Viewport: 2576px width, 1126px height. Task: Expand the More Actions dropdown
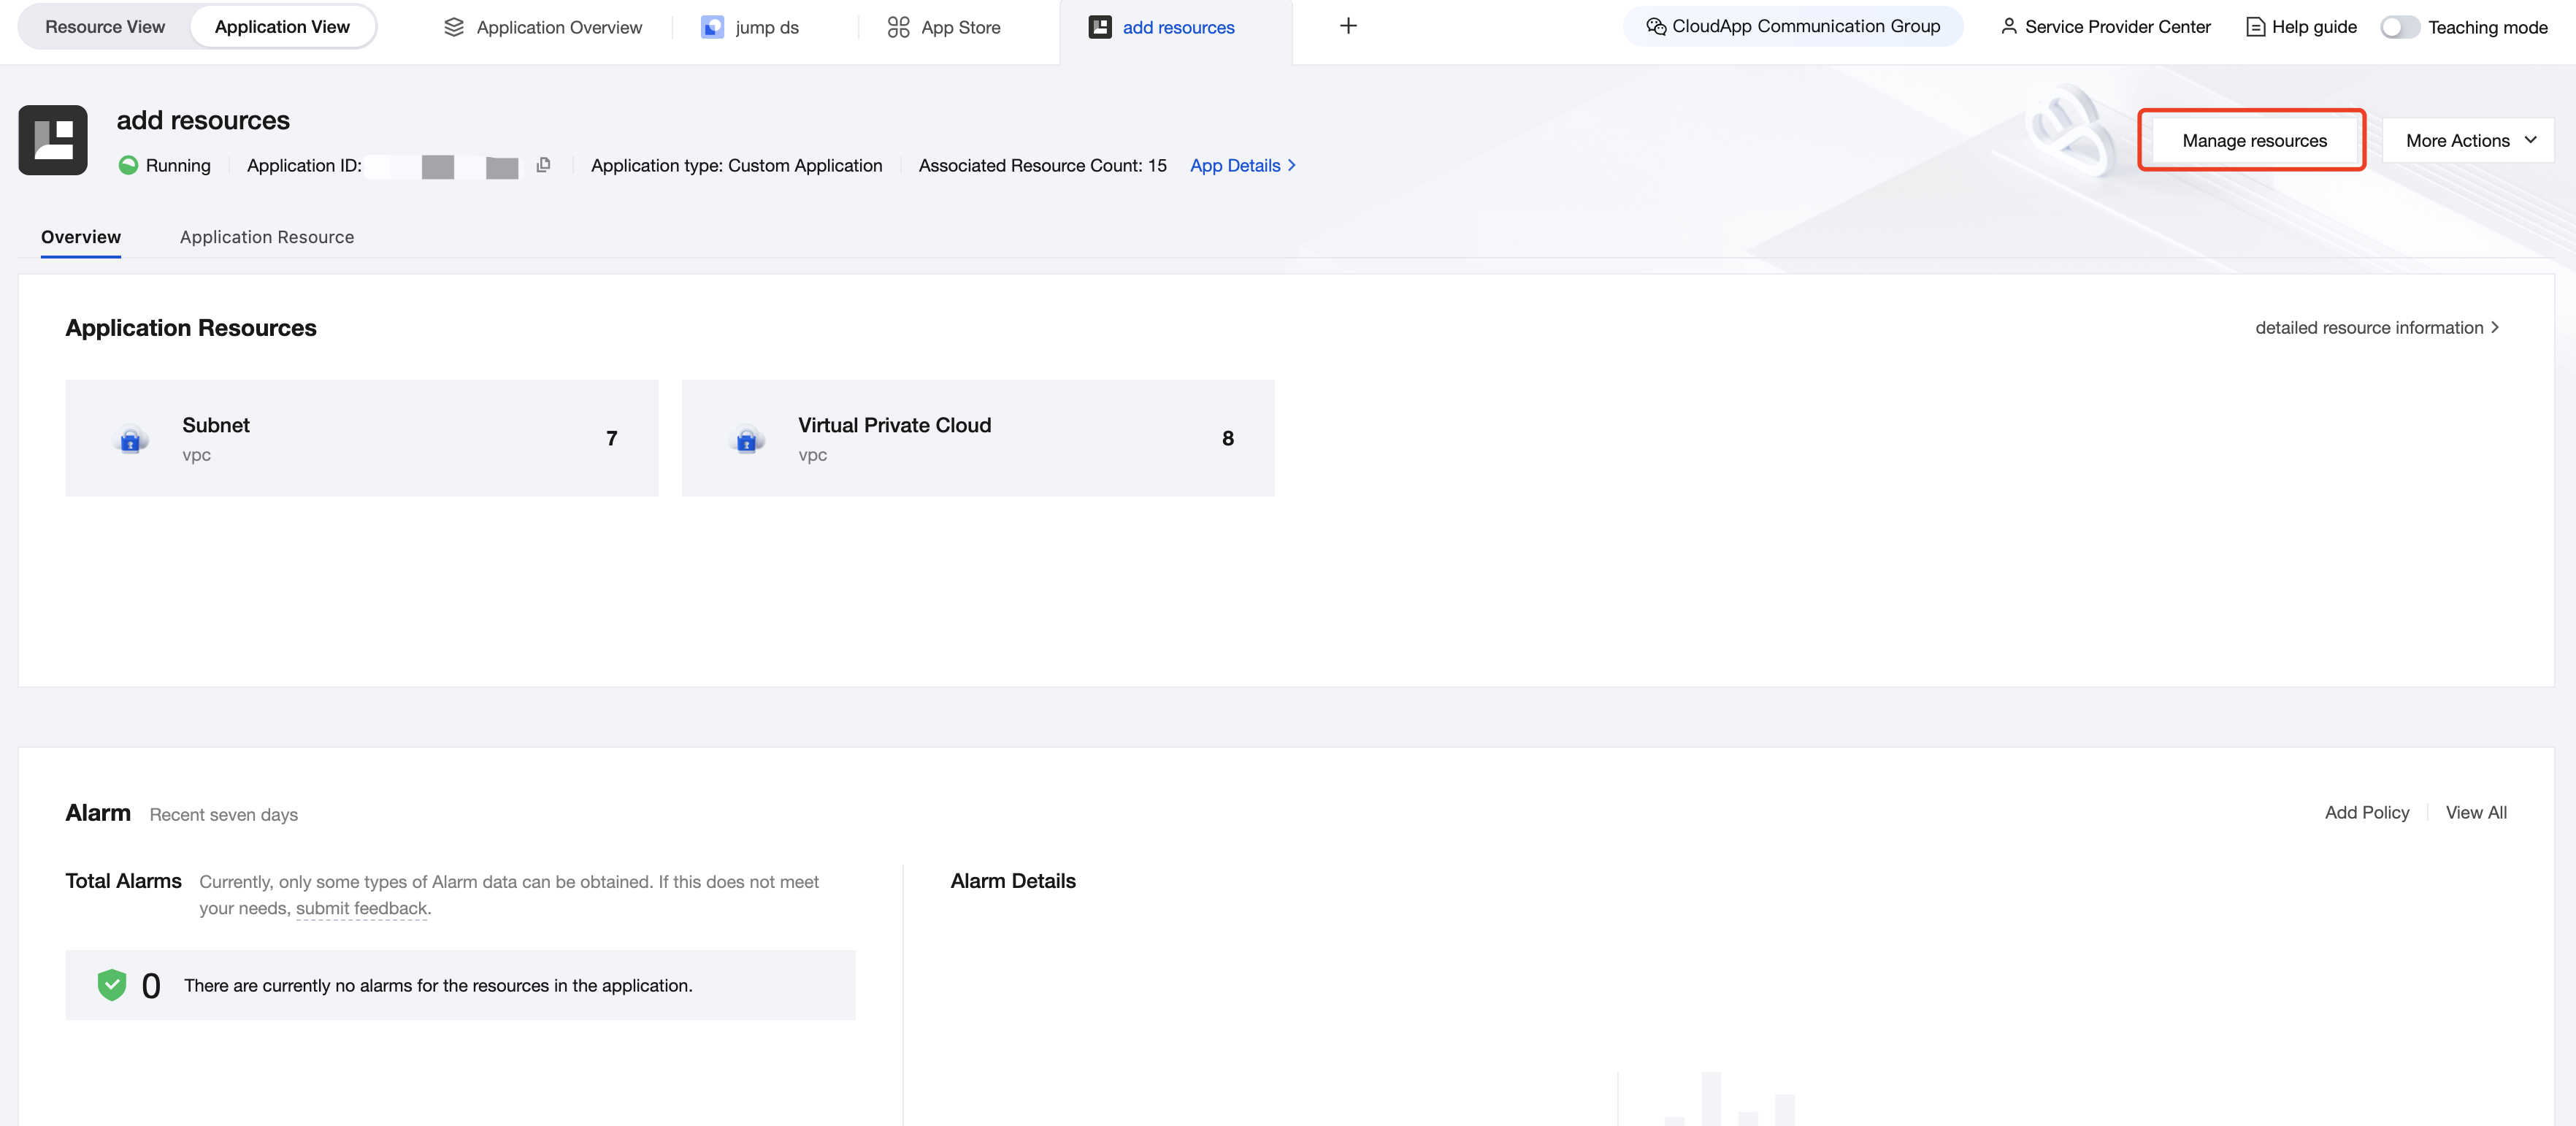[x=2469, y=140]
